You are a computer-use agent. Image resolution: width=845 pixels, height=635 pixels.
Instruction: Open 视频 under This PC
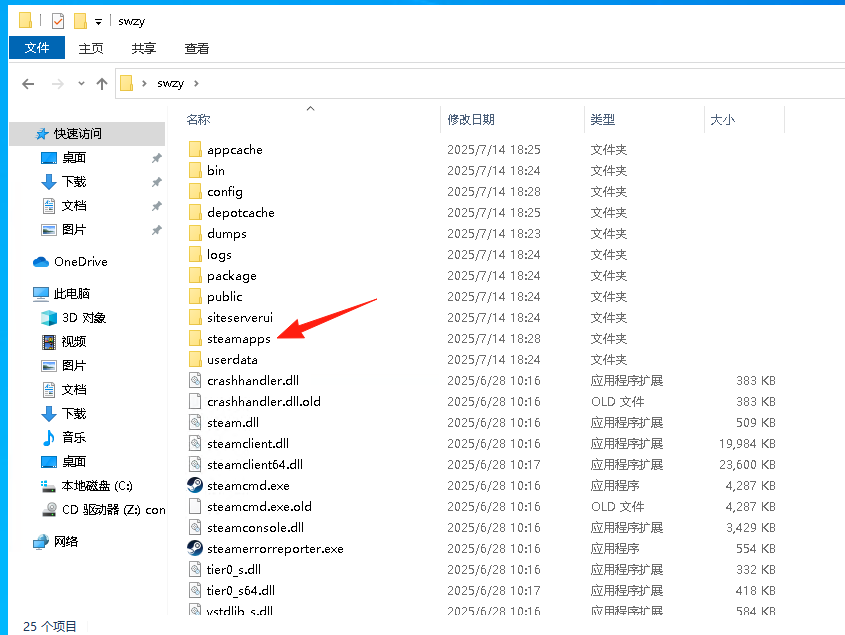pyautogui.click(x=74, y=342)
